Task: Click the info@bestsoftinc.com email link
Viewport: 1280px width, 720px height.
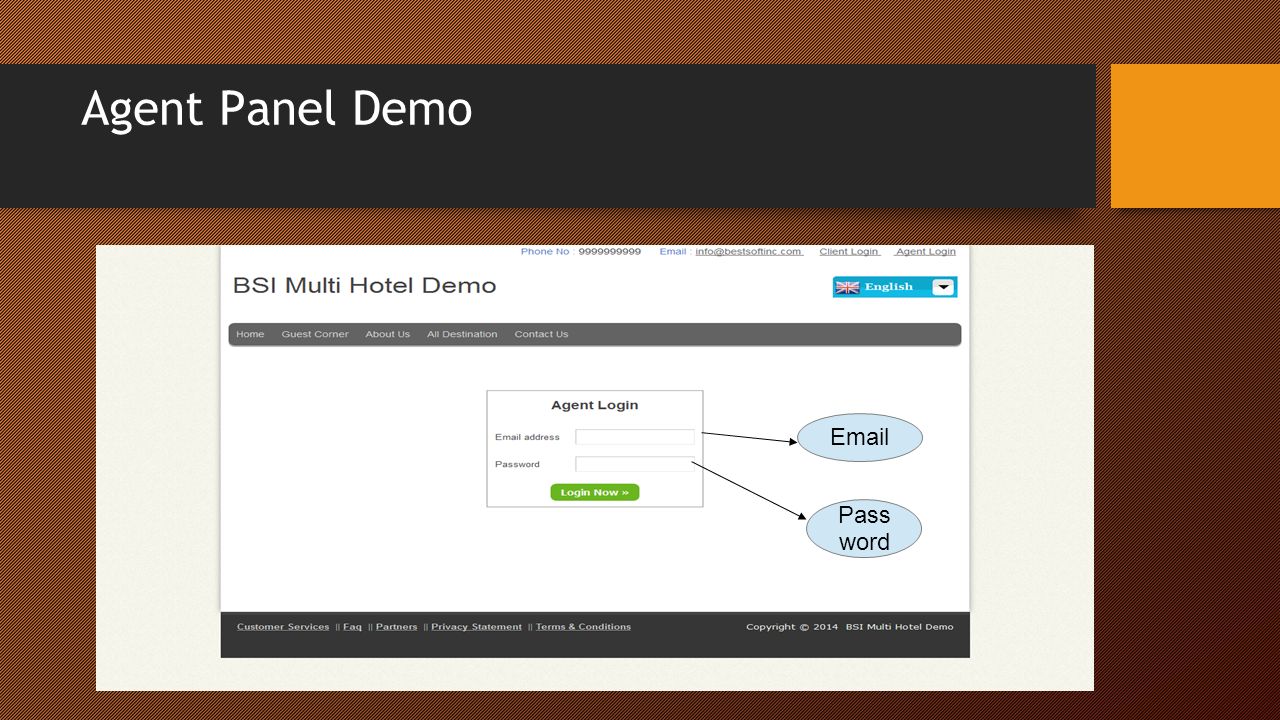Action: tap(749, 251)
